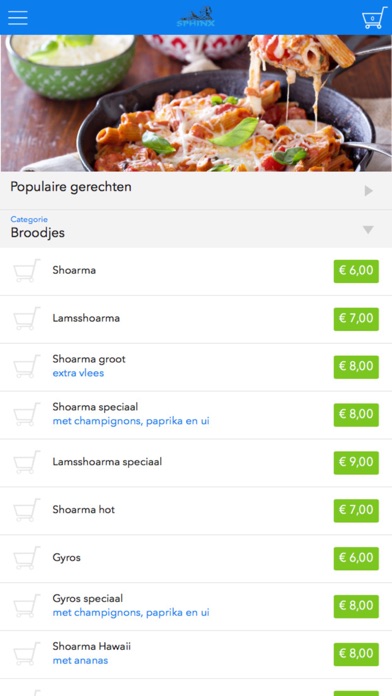Open the shopping cart in header
The width and height of the screenshot is (392, 696).
point(373,18)
